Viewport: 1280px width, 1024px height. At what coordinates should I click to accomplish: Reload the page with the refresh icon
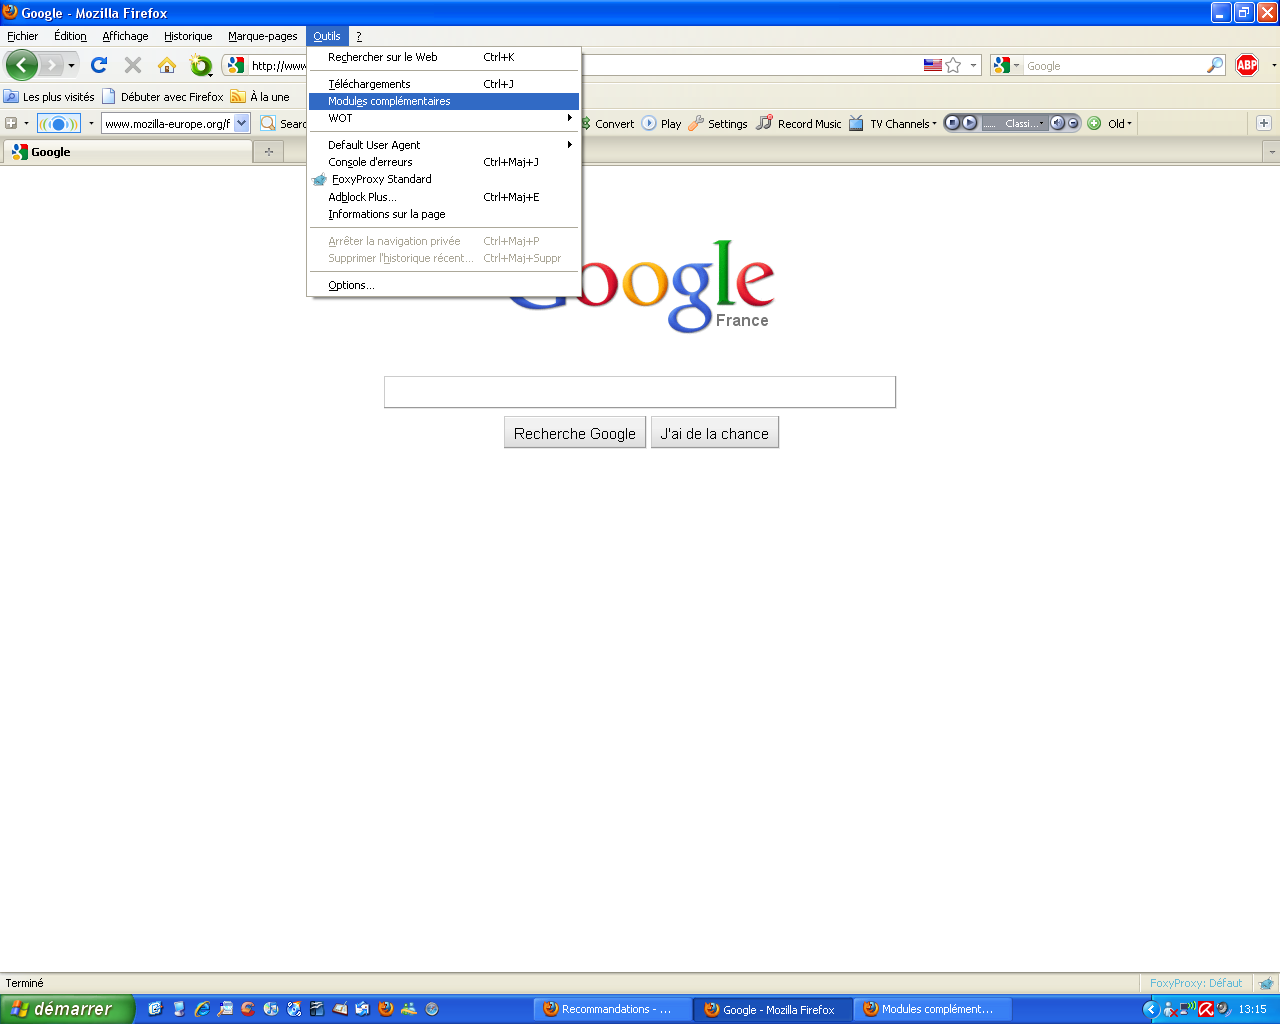[98, 65]
